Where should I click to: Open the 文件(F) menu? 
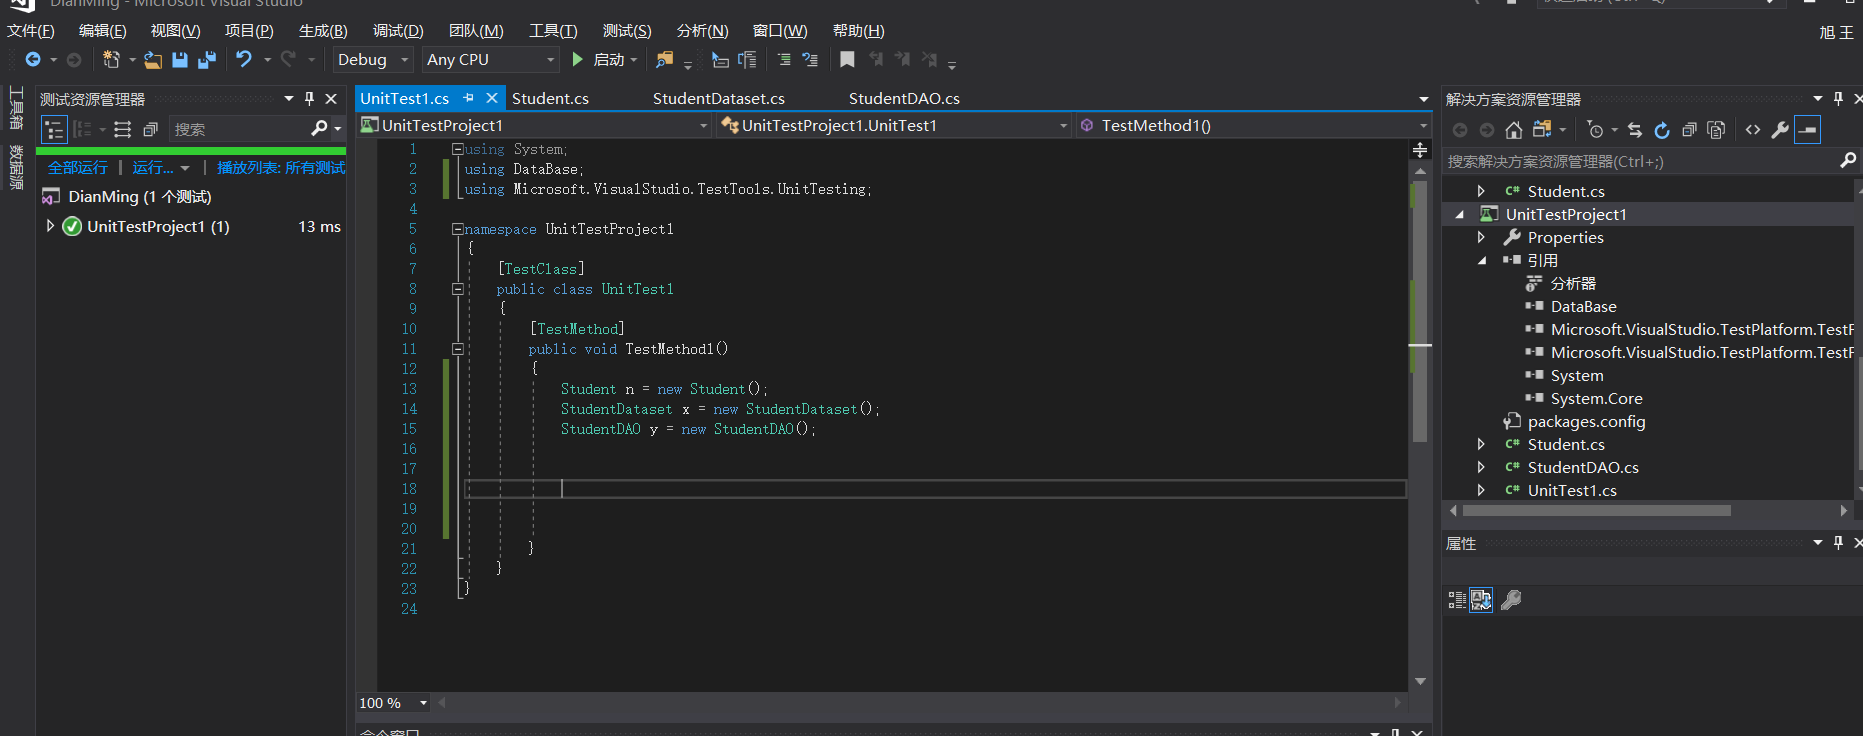tap(31, 31)
